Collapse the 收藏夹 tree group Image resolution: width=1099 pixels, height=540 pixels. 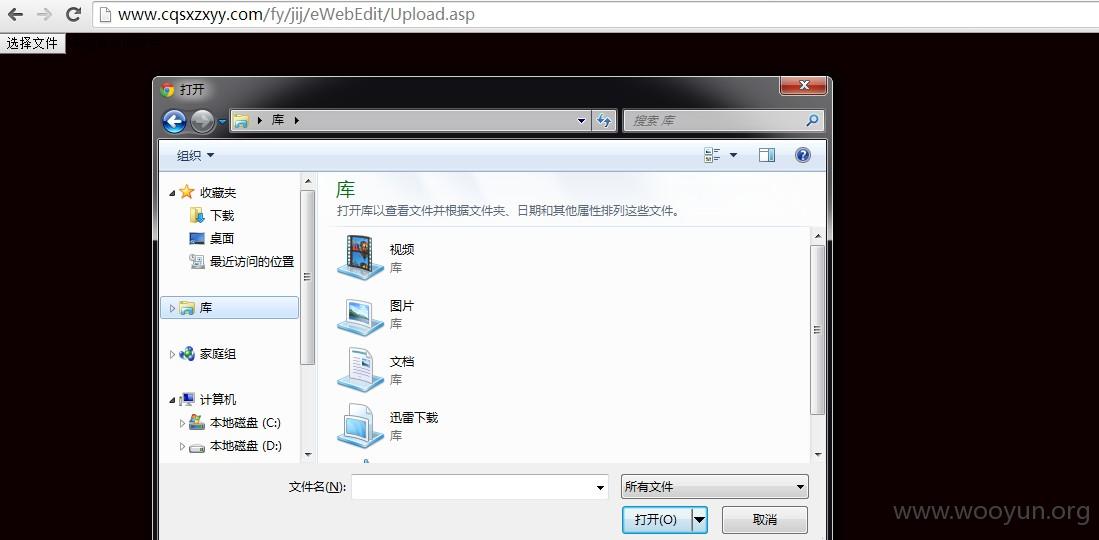[x=172, y=193]
